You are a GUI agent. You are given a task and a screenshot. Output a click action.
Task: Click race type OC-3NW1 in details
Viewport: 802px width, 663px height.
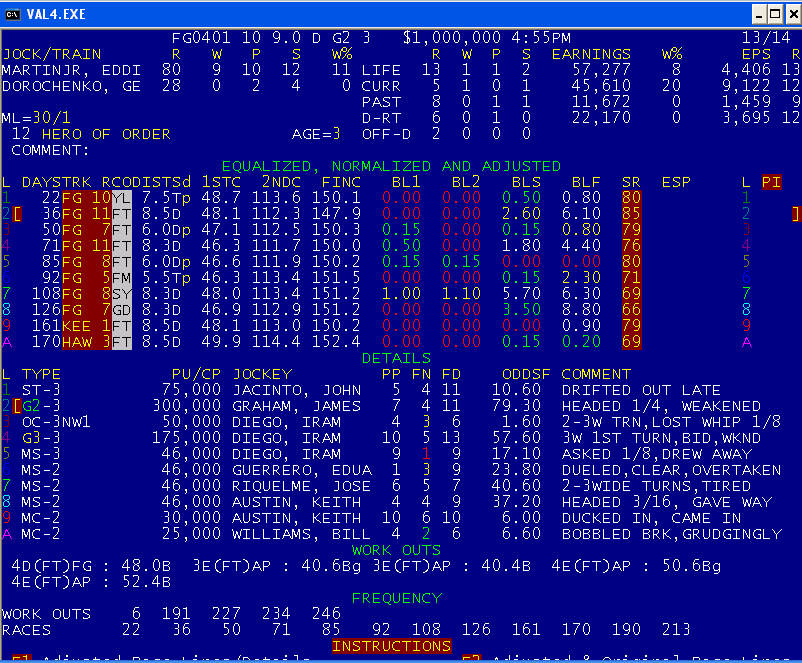point(56,422)
